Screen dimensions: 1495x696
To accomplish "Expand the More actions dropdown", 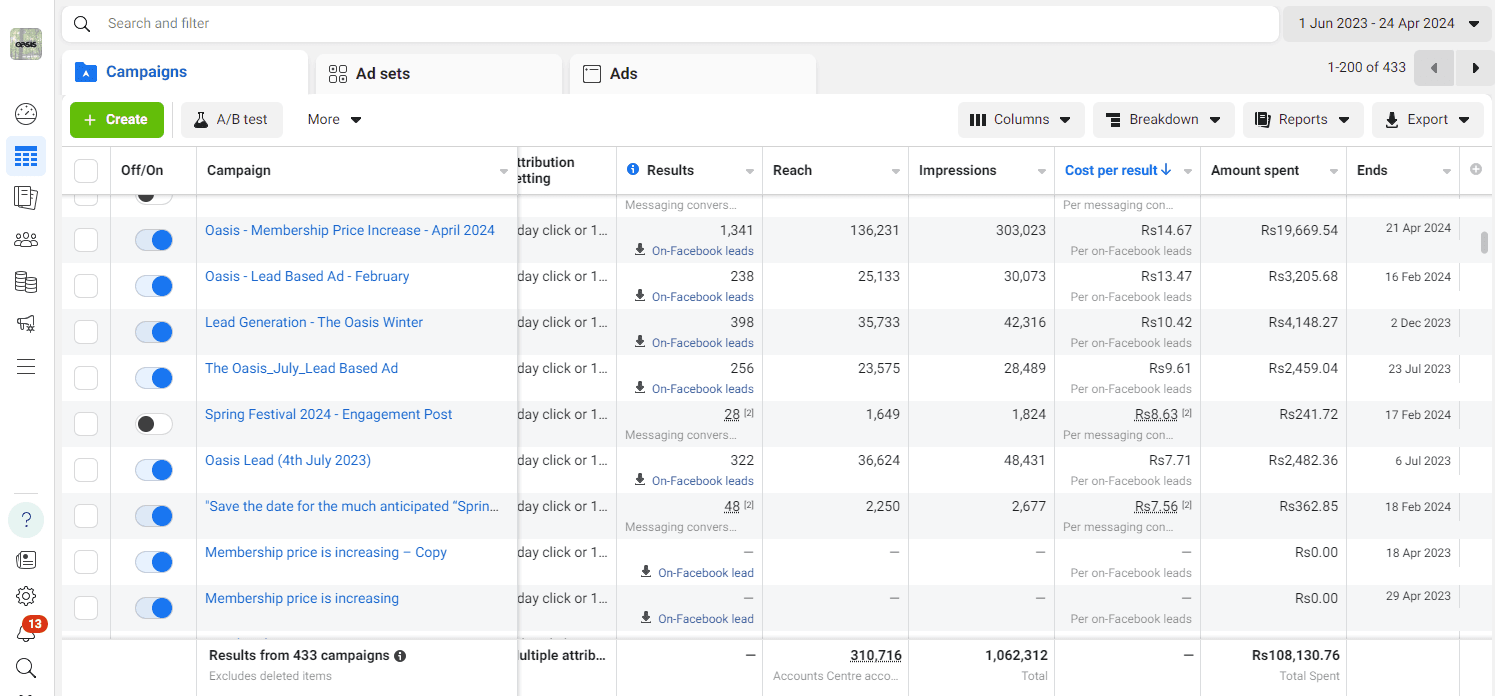I will [334, 119].
